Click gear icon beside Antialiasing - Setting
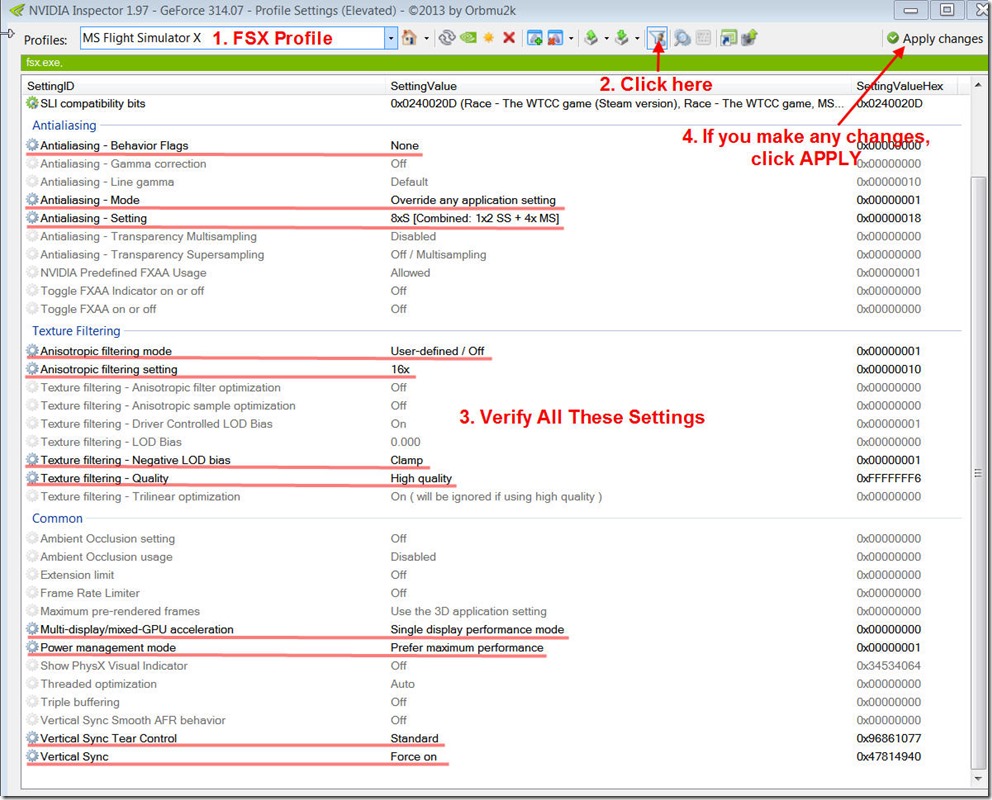 (32, 218)
